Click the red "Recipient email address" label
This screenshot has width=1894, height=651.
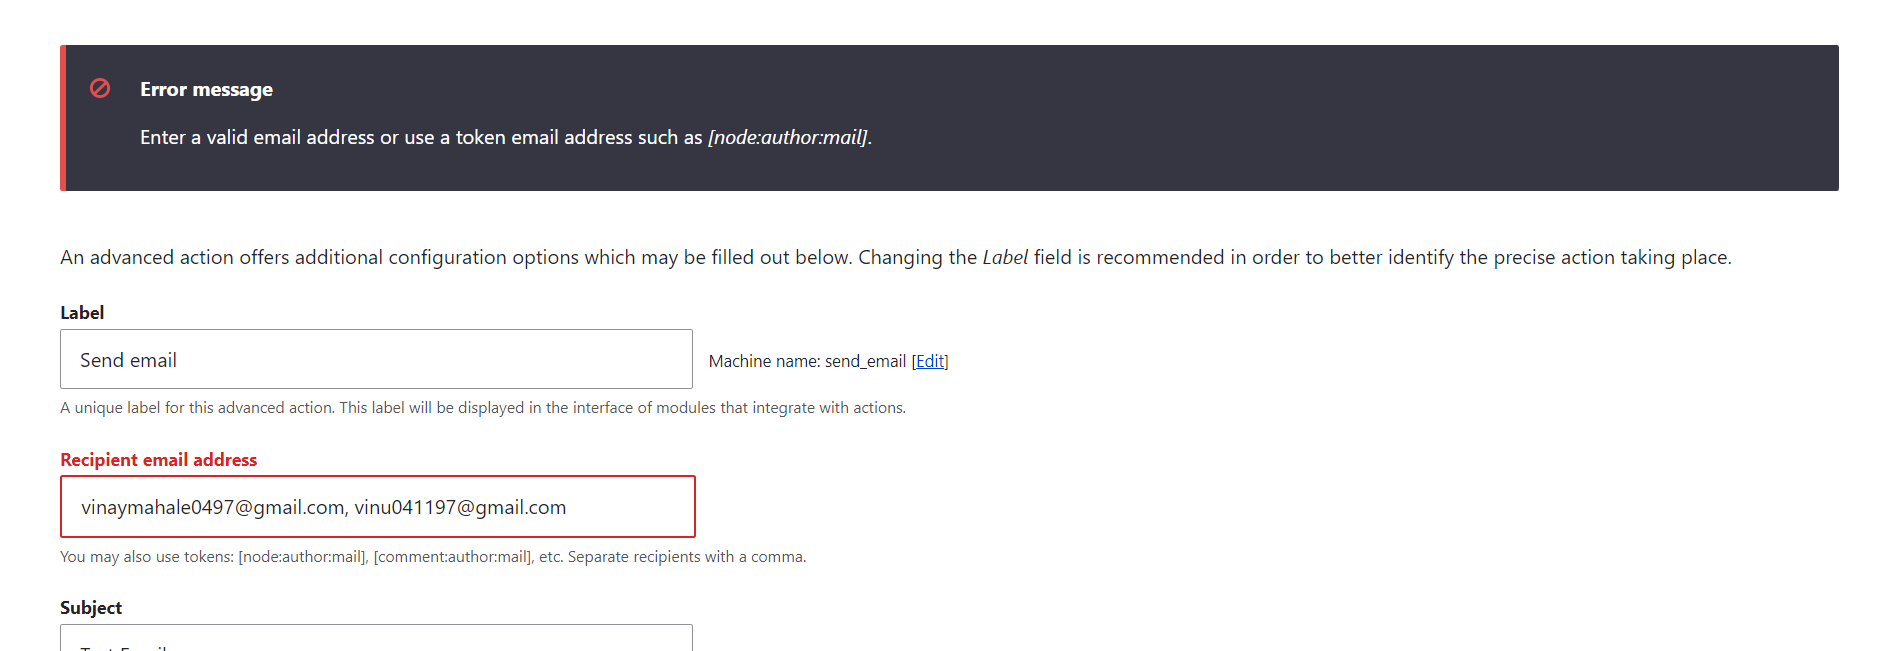158,459
